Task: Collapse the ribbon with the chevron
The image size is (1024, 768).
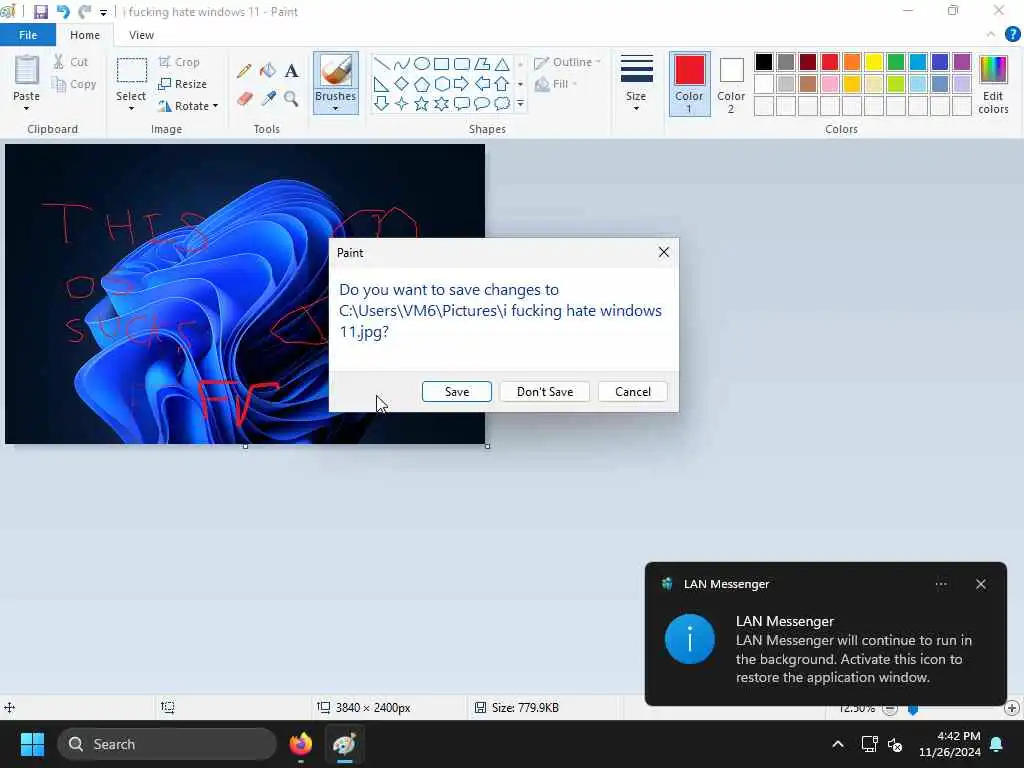Action: tap(991, 35)
